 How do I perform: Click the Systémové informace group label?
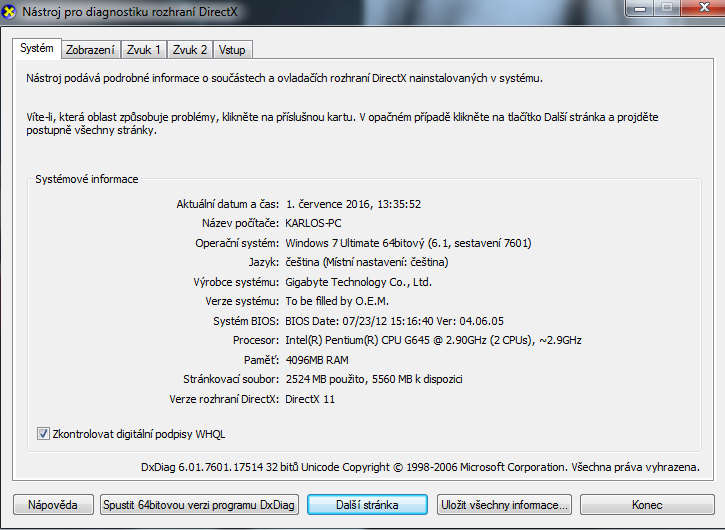pyautogui.click(x=86, y=179)
